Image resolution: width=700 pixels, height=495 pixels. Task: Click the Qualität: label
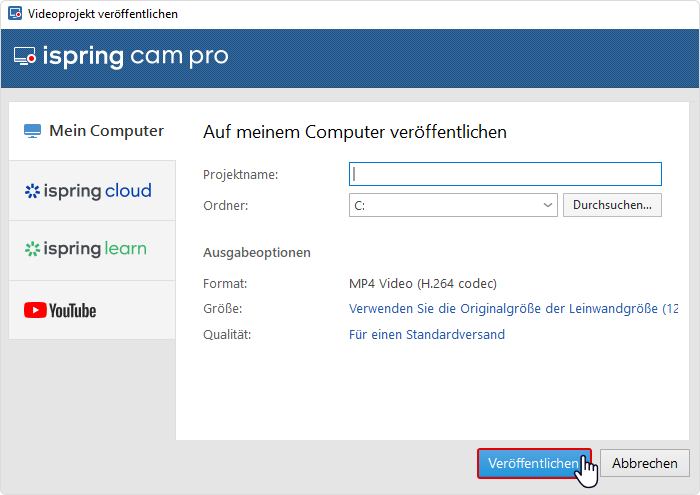pyautogui.click(x=227, y=334)
